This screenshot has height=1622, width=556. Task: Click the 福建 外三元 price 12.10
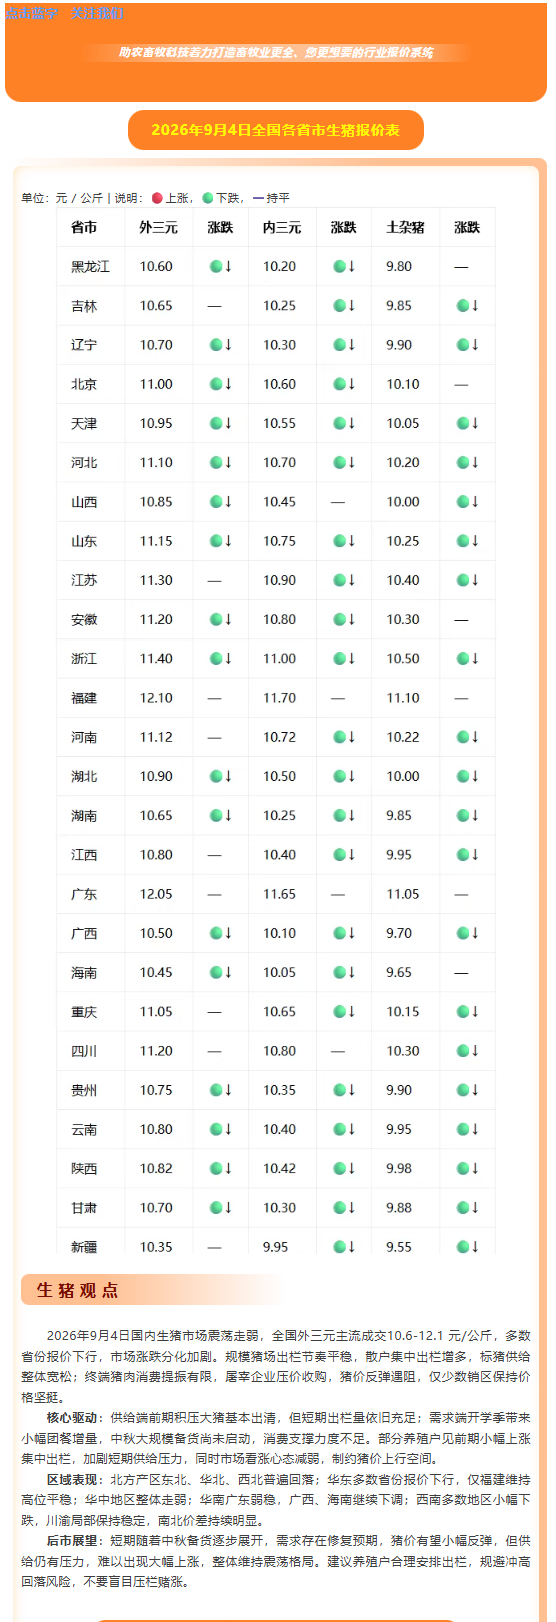point(156,698)
